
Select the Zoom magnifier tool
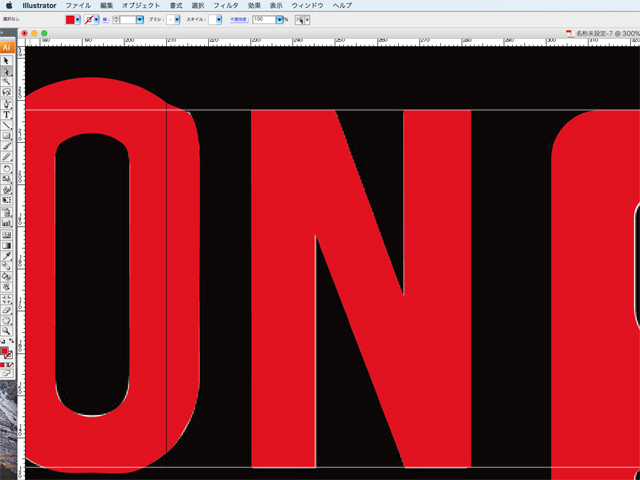click(7, 330)
